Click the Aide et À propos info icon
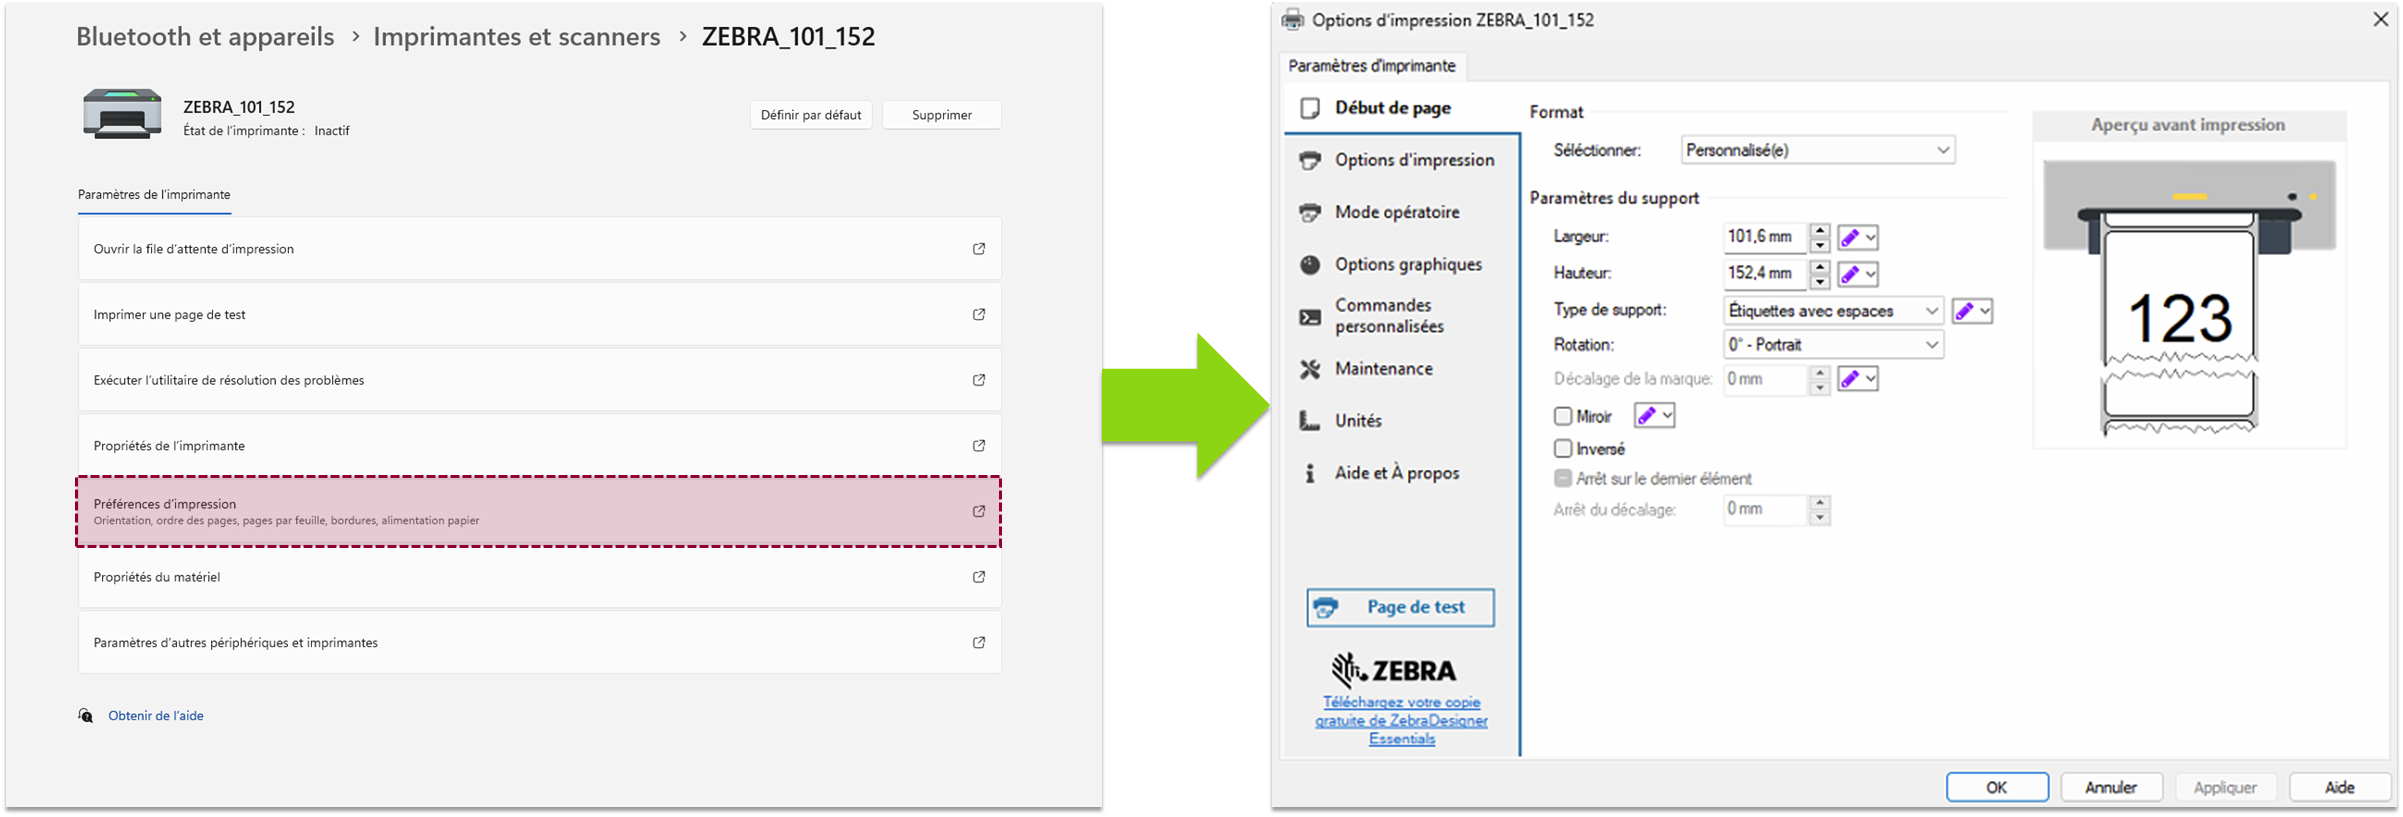 1310,473
